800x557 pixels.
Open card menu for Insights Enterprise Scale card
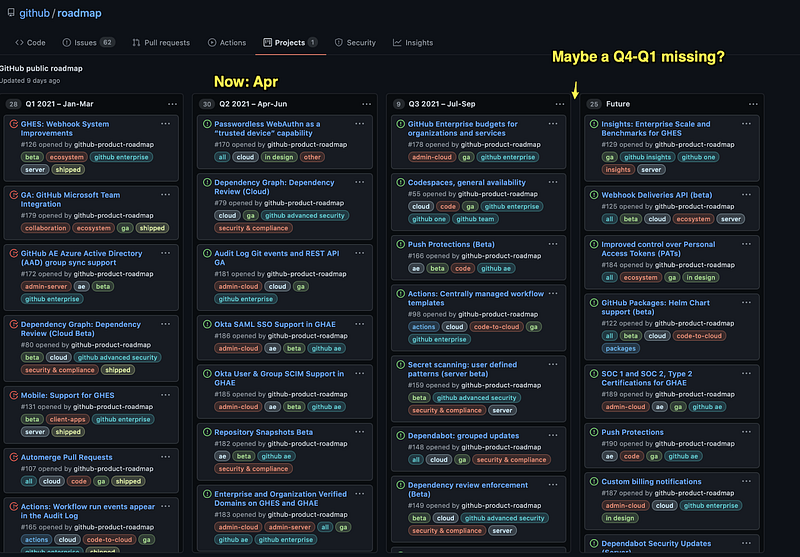[746, 124]
